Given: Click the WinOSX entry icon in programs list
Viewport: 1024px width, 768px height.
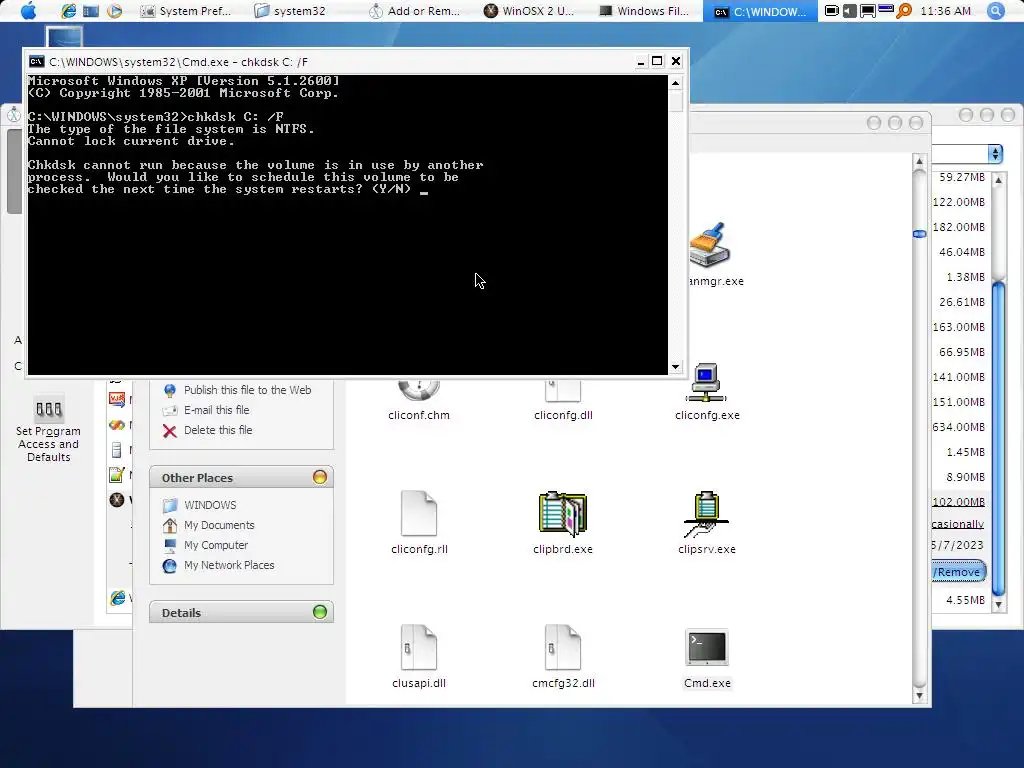Looking at the screenshot, I should [x=117, y=500].
